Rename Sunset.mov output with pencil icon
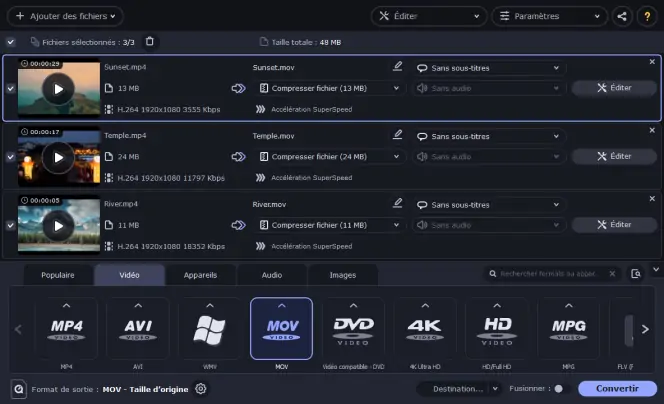 click(x=397, y=66)
